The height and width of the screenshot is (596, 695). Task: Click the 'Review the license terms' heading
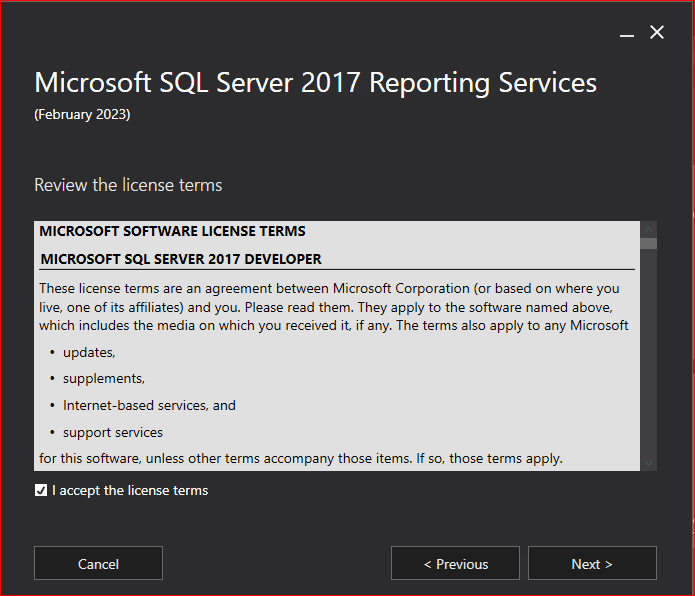(x=128, y=185)
